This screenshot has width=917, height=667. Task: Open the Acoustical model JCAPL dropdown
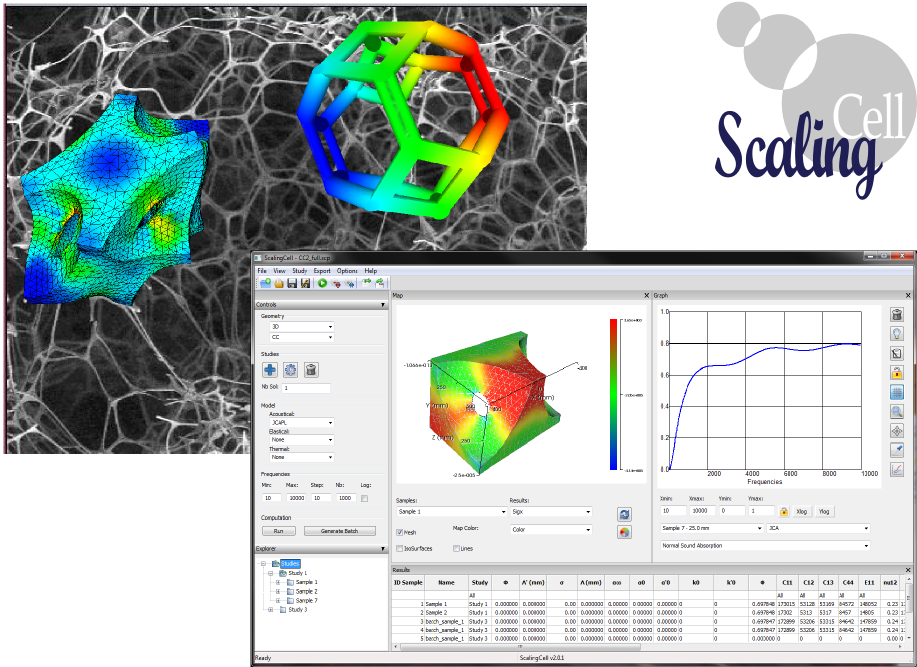point(302,423)
